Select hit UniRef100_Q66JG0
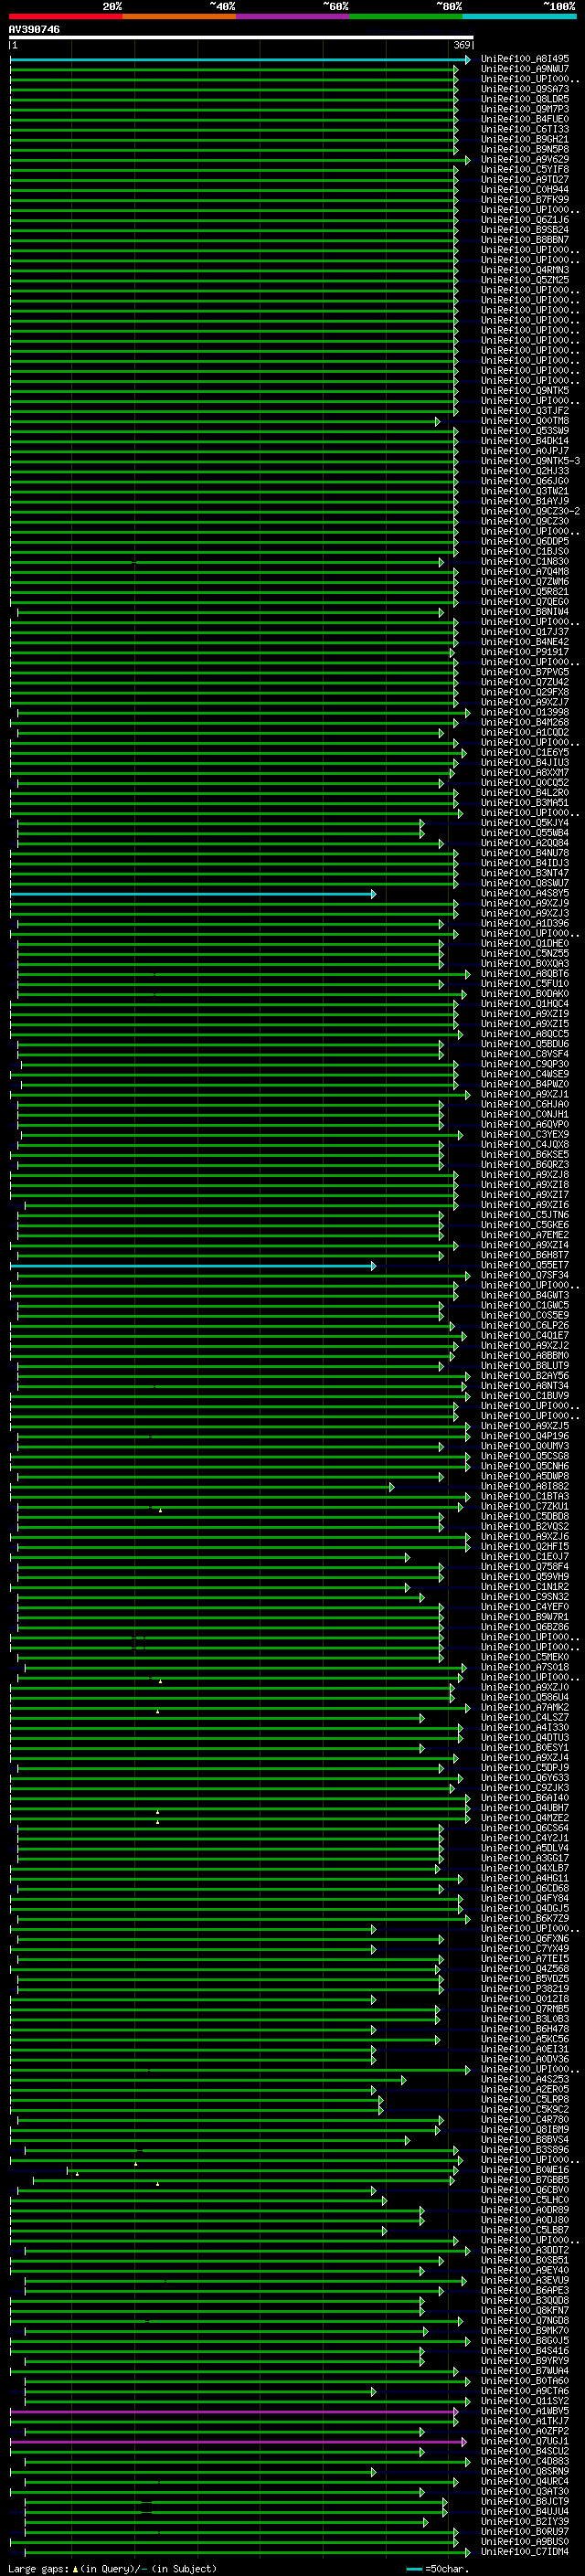The width and height of the screenshot is (585, 2576). click(x=525, y=481)
